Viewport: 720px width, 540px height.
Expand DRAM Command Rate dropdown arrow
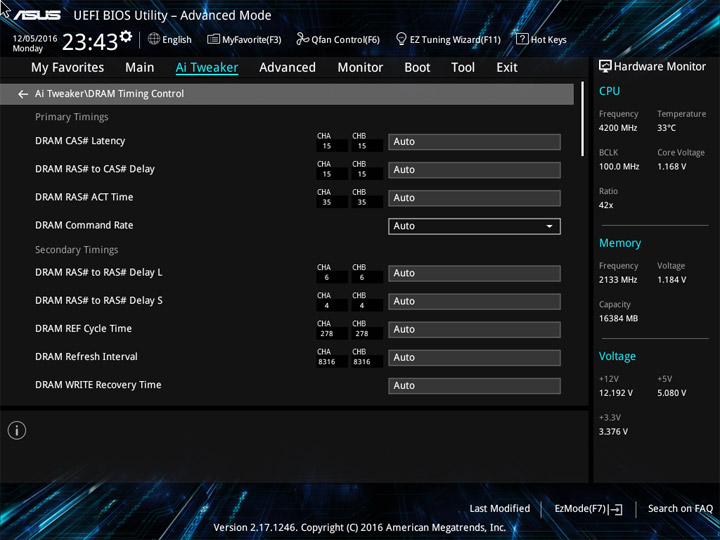549,226
